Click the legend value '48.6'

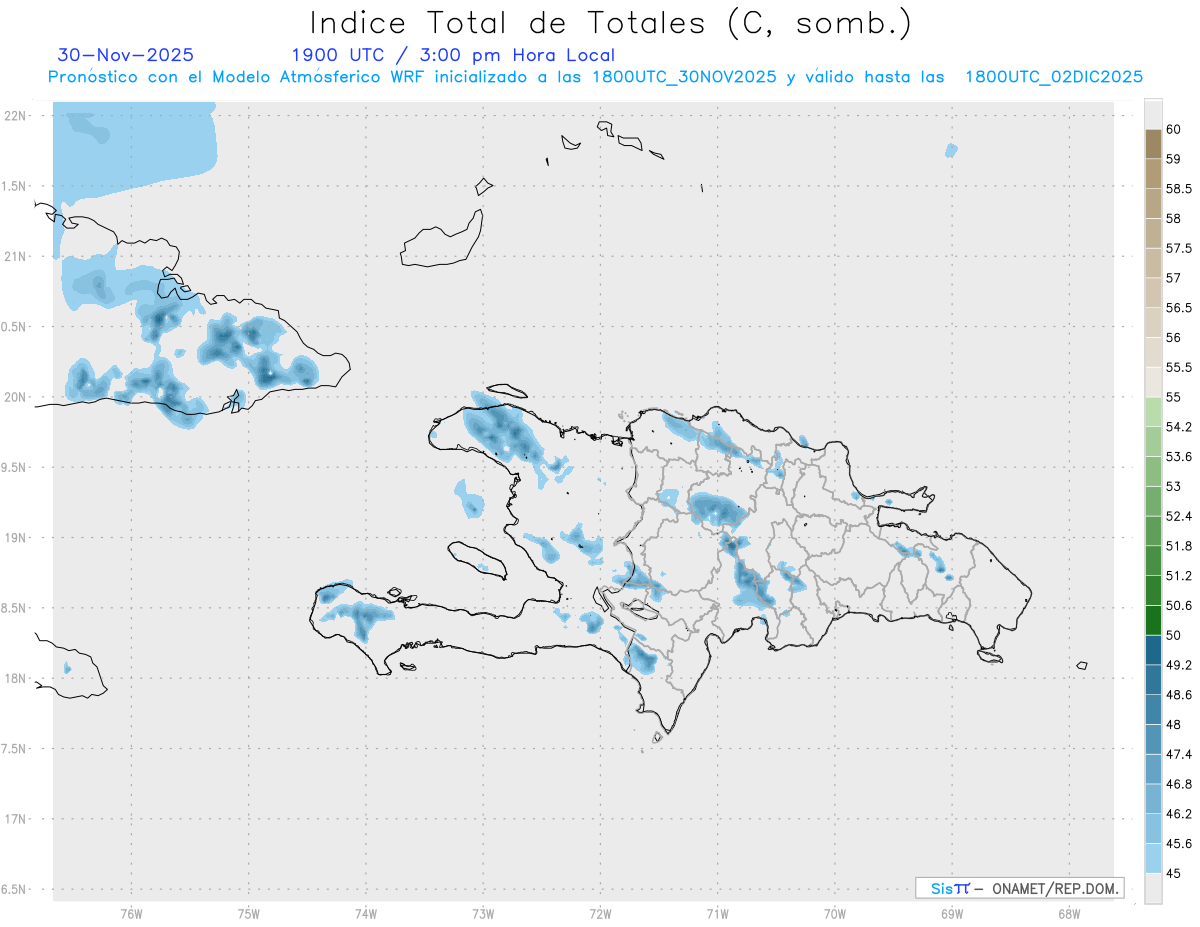pos(1179,695)
